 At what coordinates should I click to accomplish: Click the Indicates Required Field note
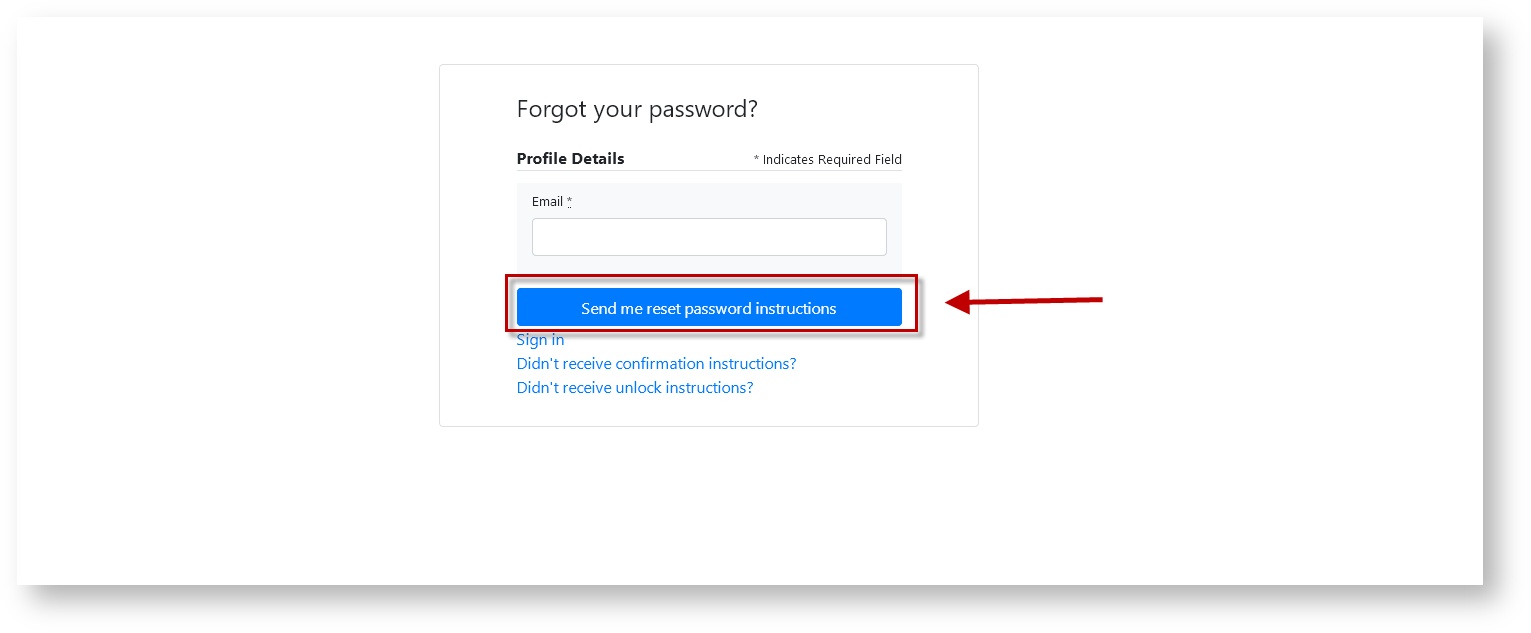827,160
